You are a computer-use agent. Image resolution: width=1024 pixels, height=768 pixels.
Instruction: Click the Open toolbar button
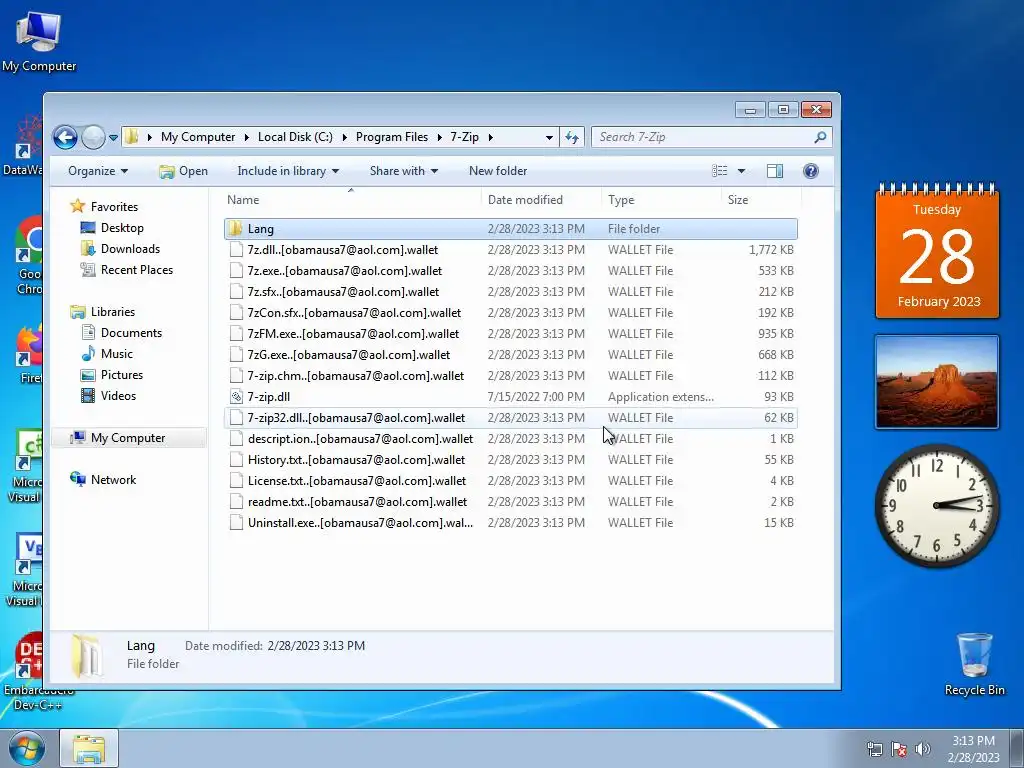click(184, 171)
